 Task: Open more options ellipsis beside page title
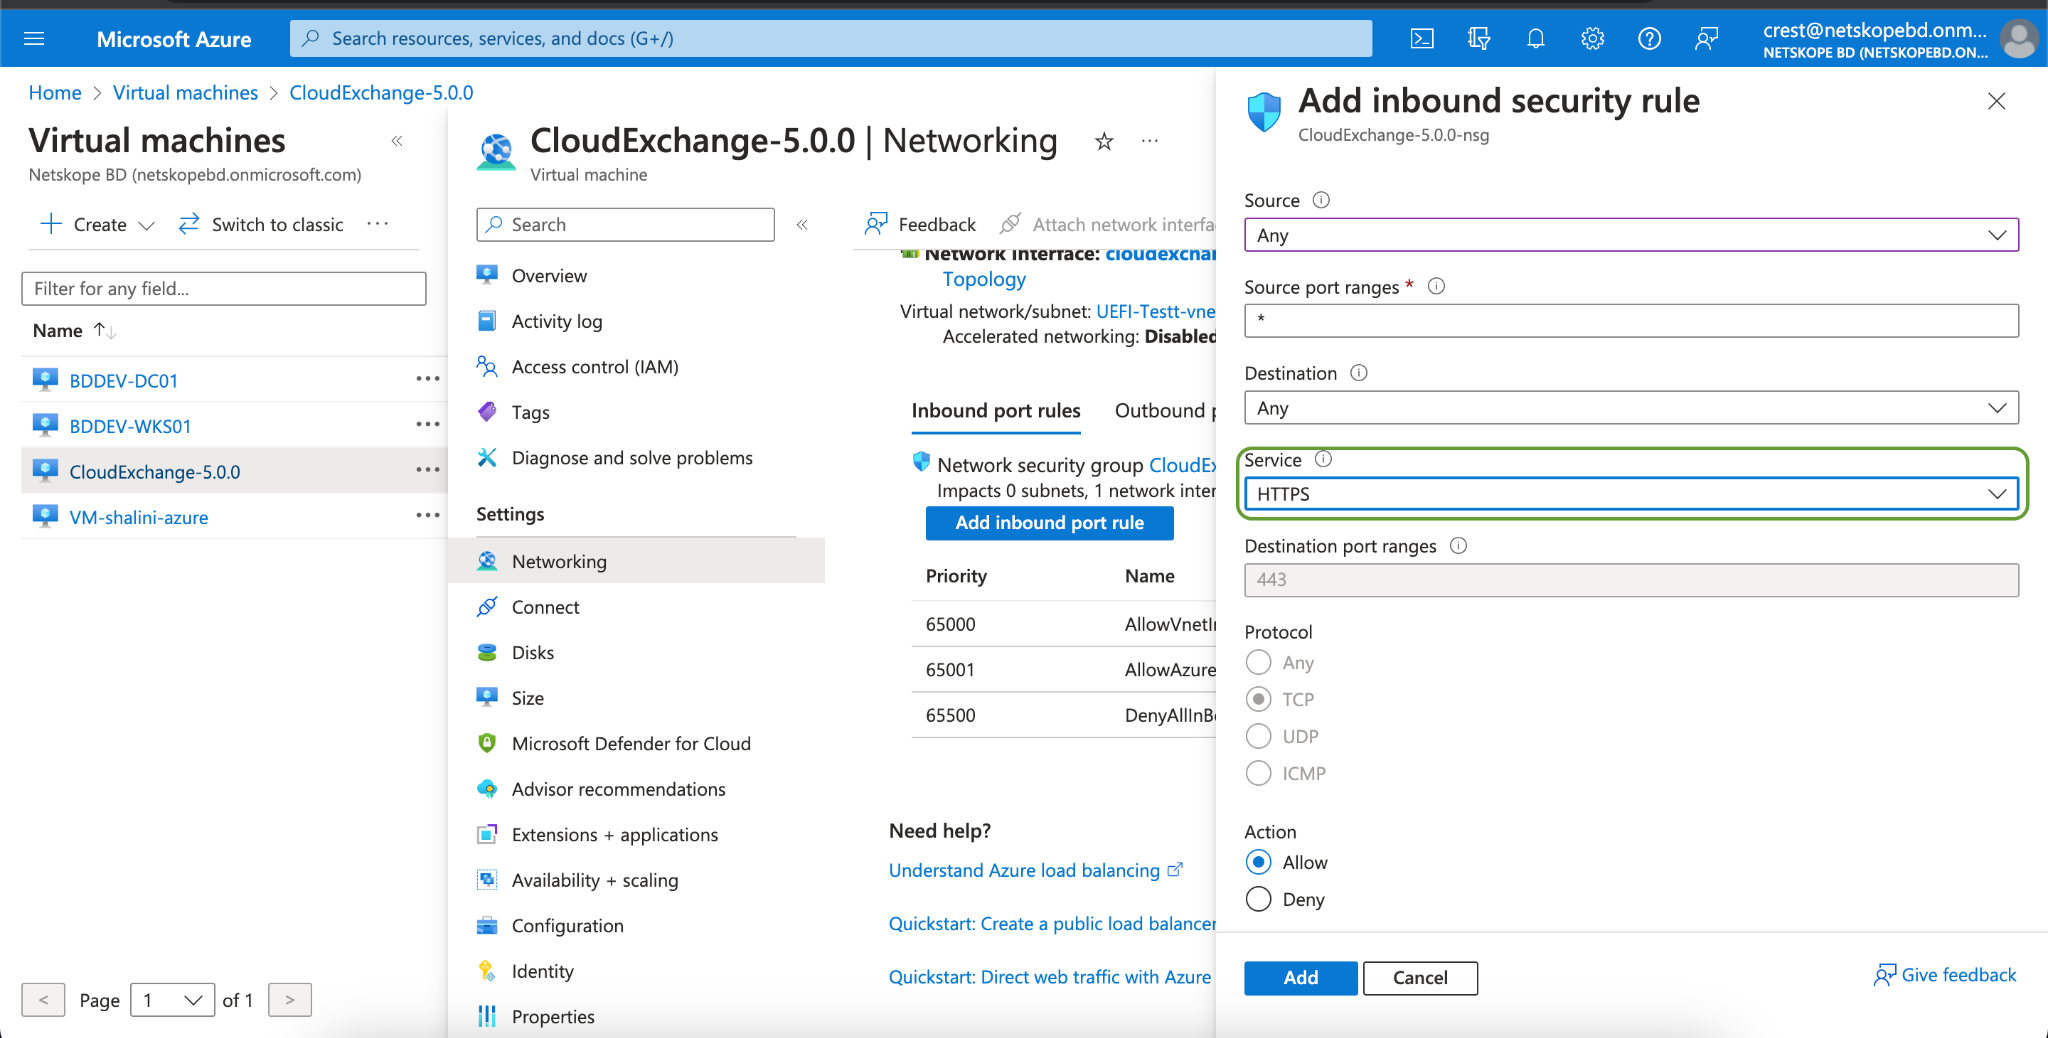tap(1150, 141)
